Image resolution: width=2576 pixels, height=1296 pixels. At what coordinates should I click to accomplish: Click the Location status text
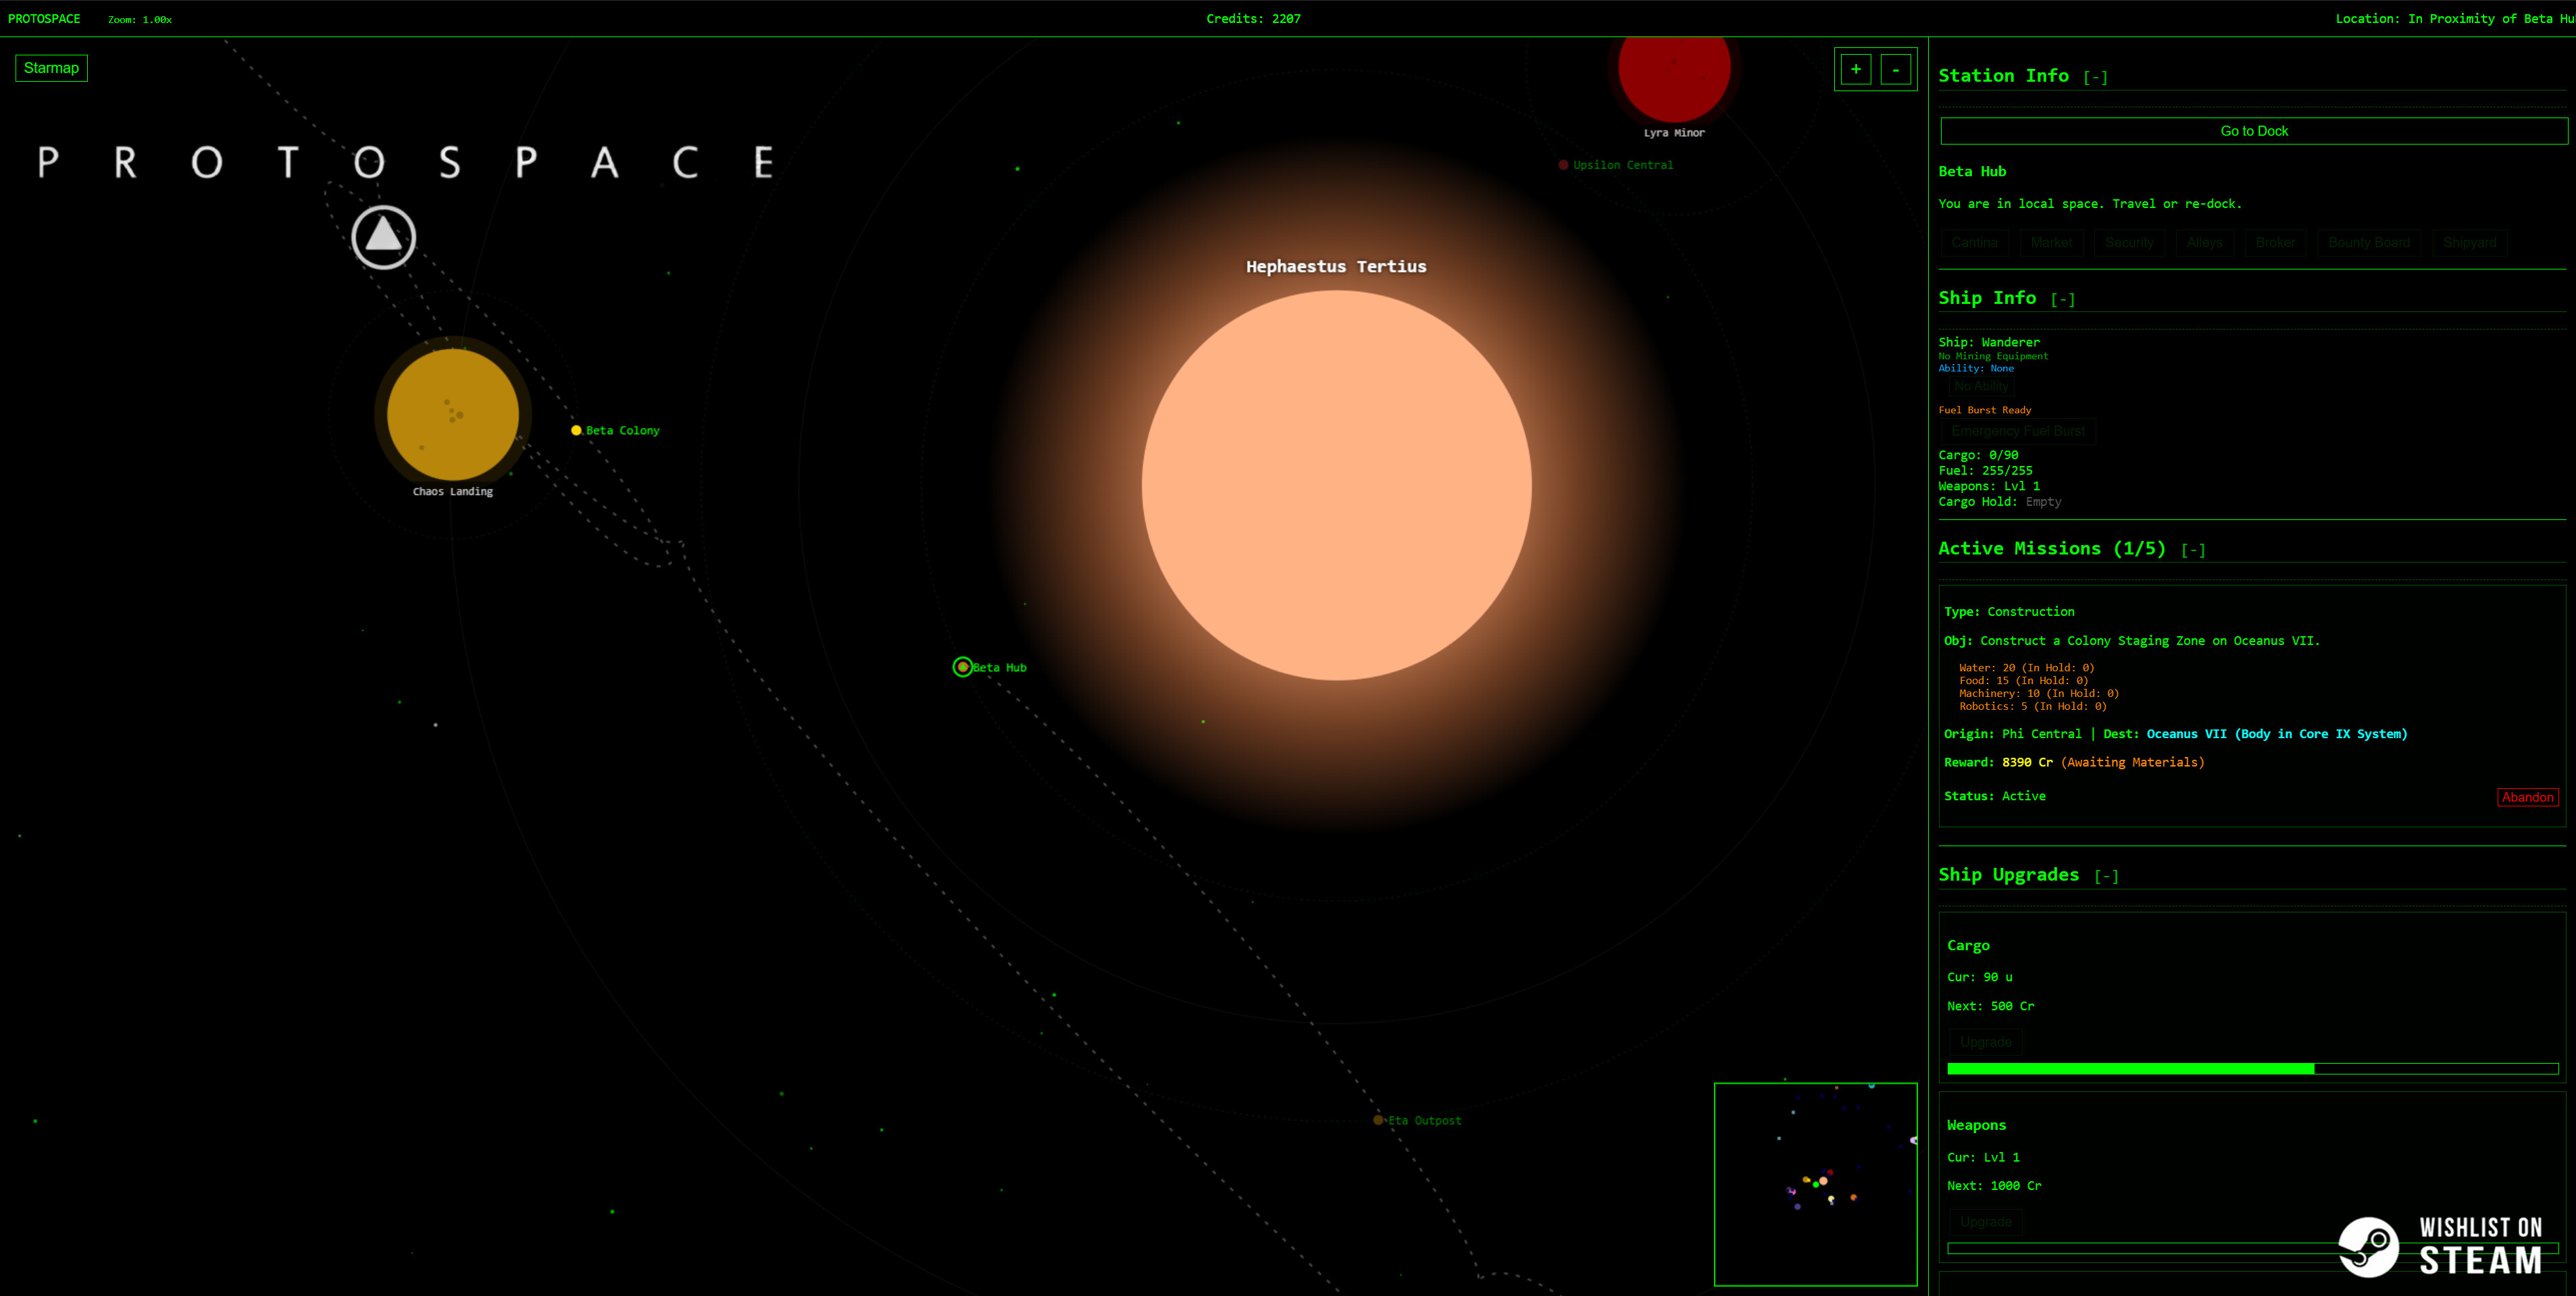point(2455,19)
